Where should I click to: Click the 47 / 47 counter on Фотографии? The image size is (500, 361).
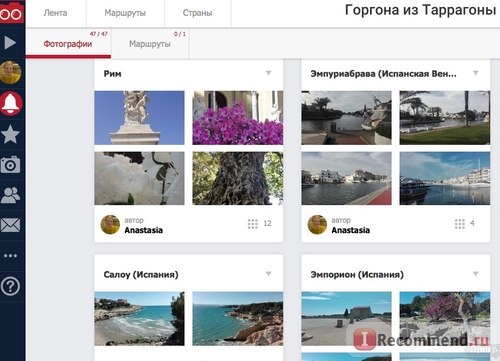99,34
